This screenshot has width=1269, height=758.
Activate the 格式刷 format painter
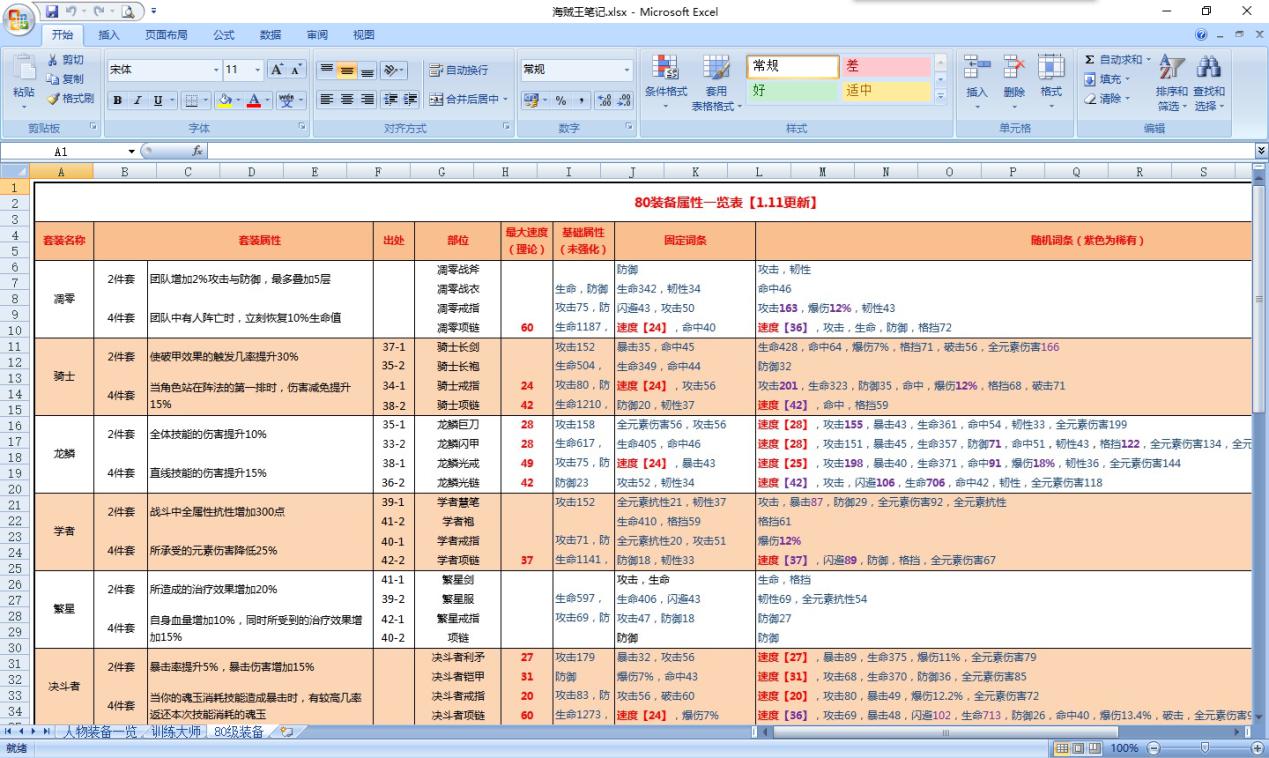[70, 98]
